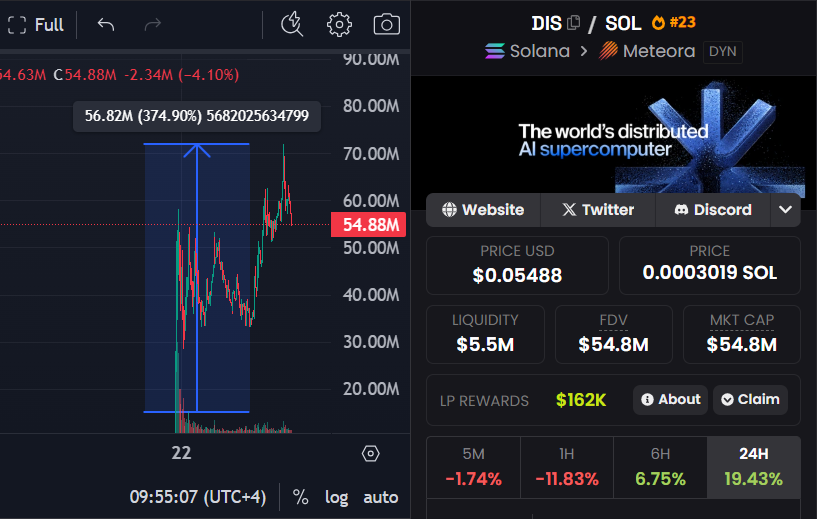The width and height of the screenshot is (817, 519).
Task: Click the Meteora DEX breadcrumb text
Action: coord(659,51)
